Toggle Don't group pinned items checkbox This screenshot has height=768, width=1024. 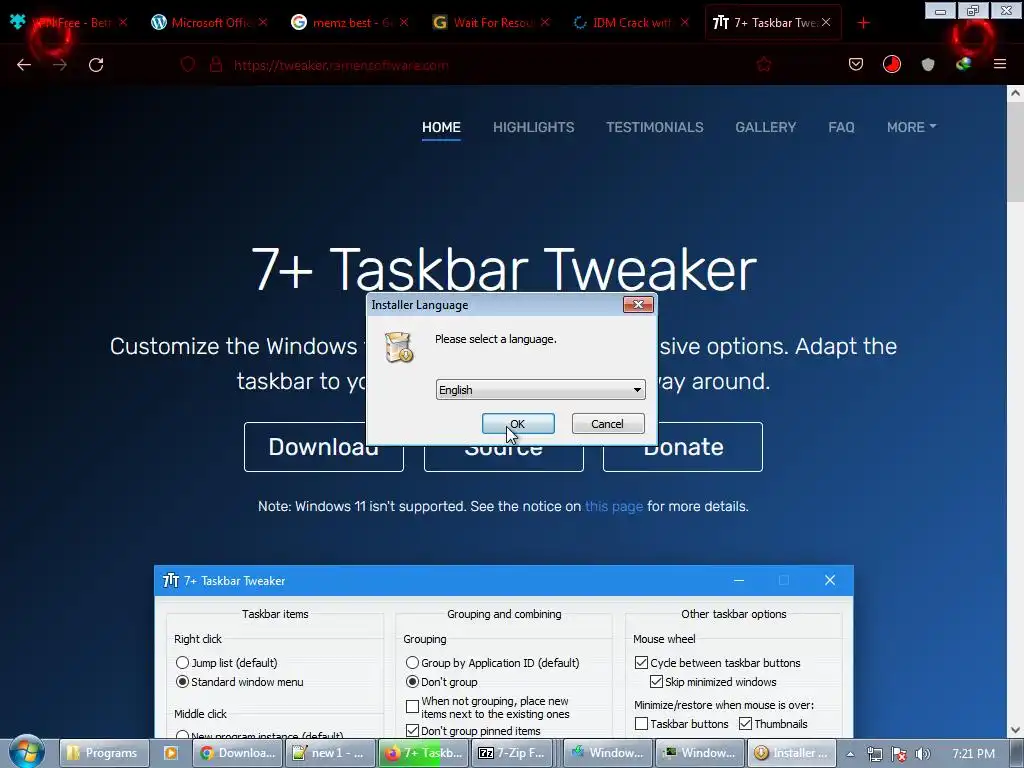click(x=412, y=731)
